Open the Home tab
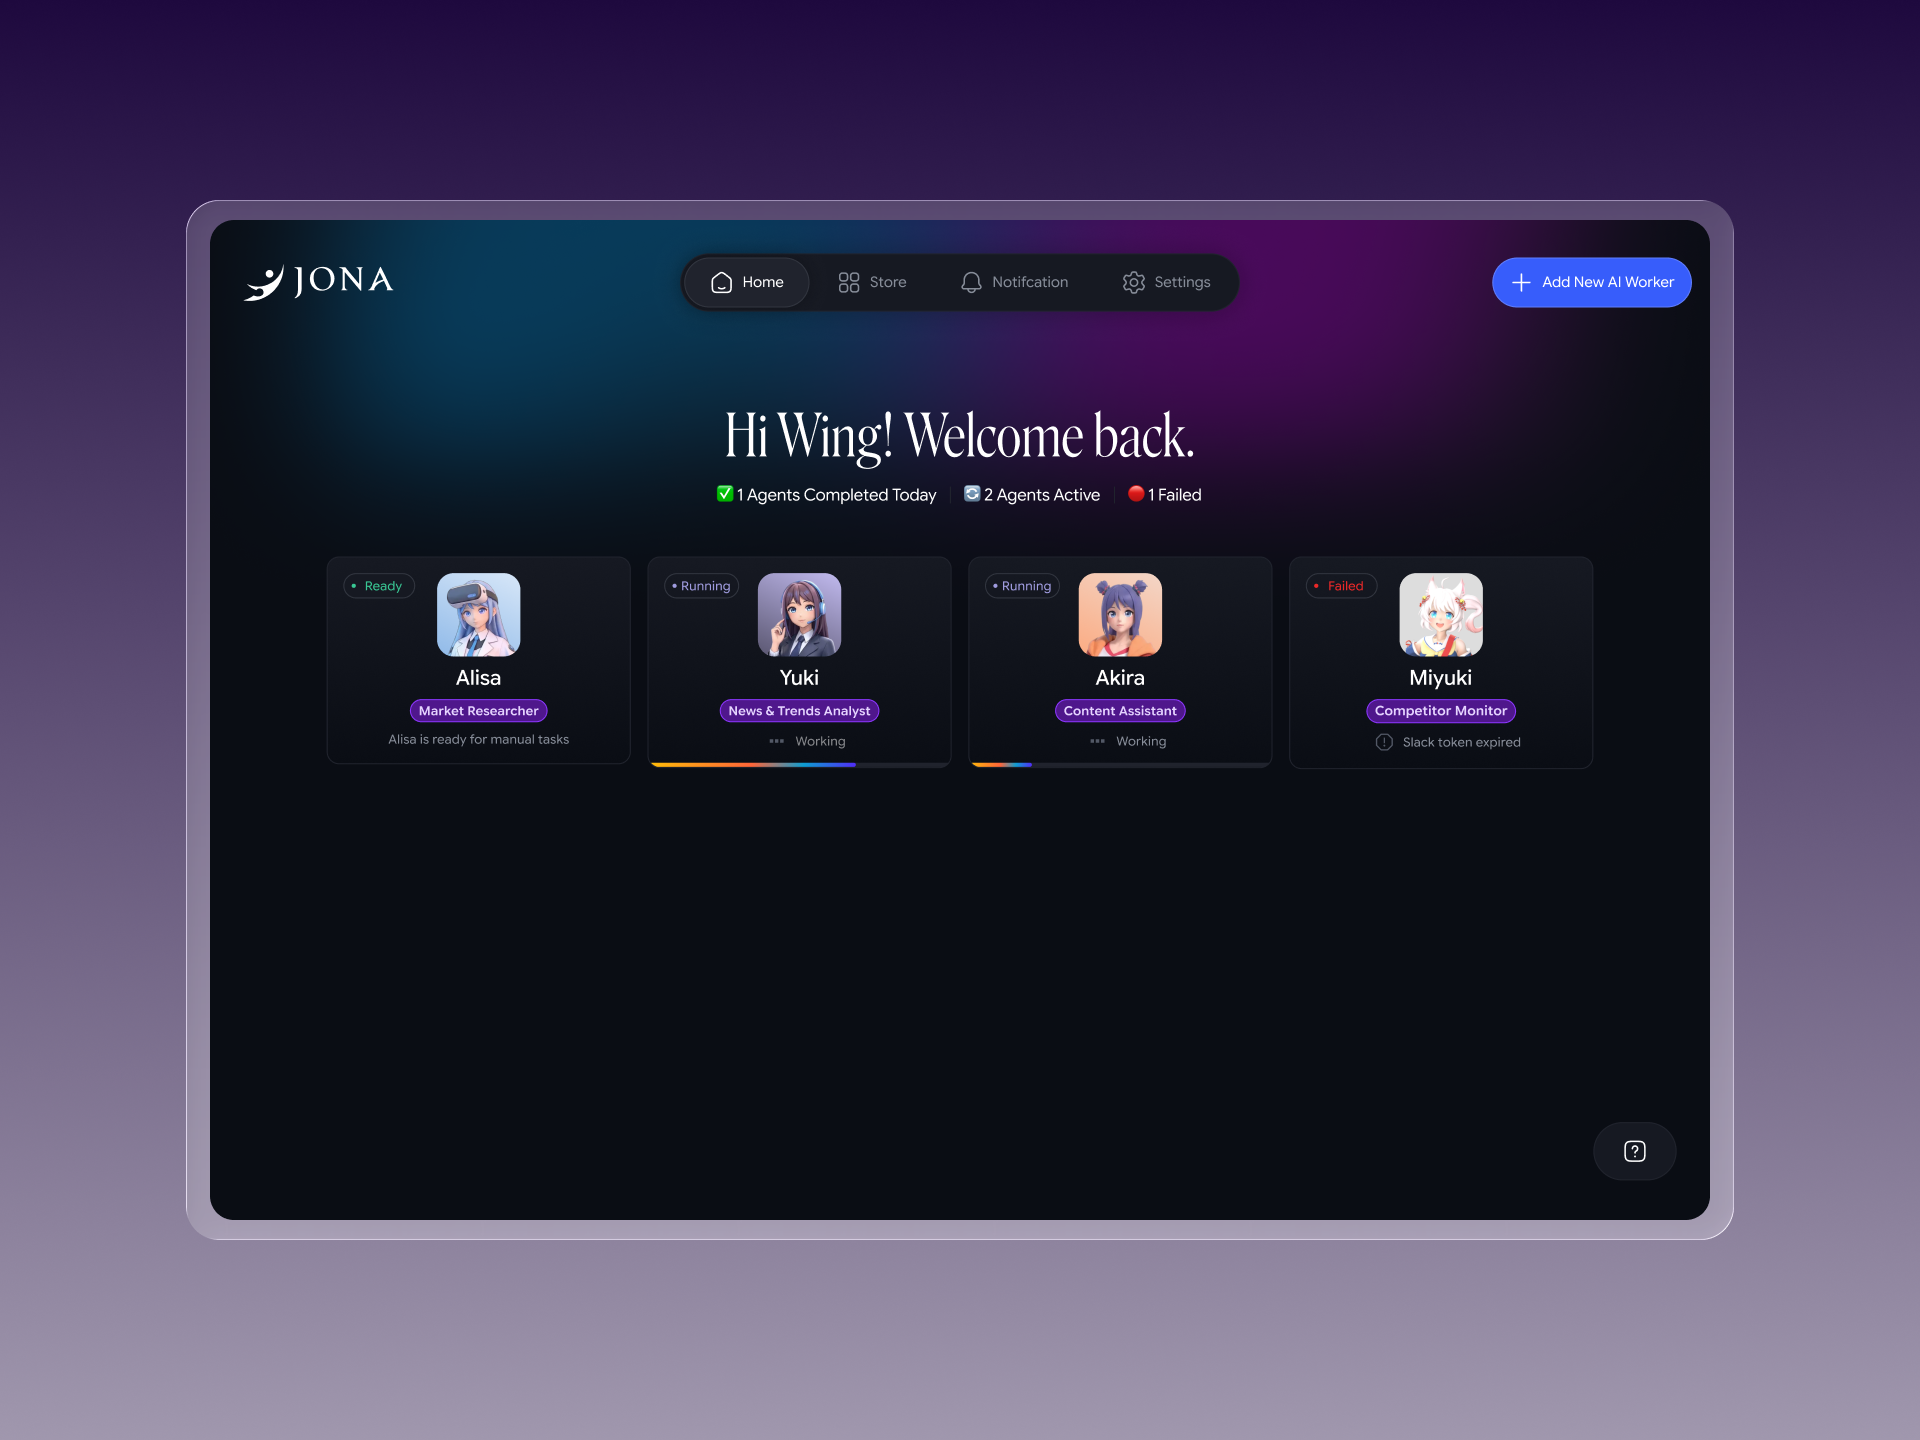1920x1440 pixels. point(747,282)
